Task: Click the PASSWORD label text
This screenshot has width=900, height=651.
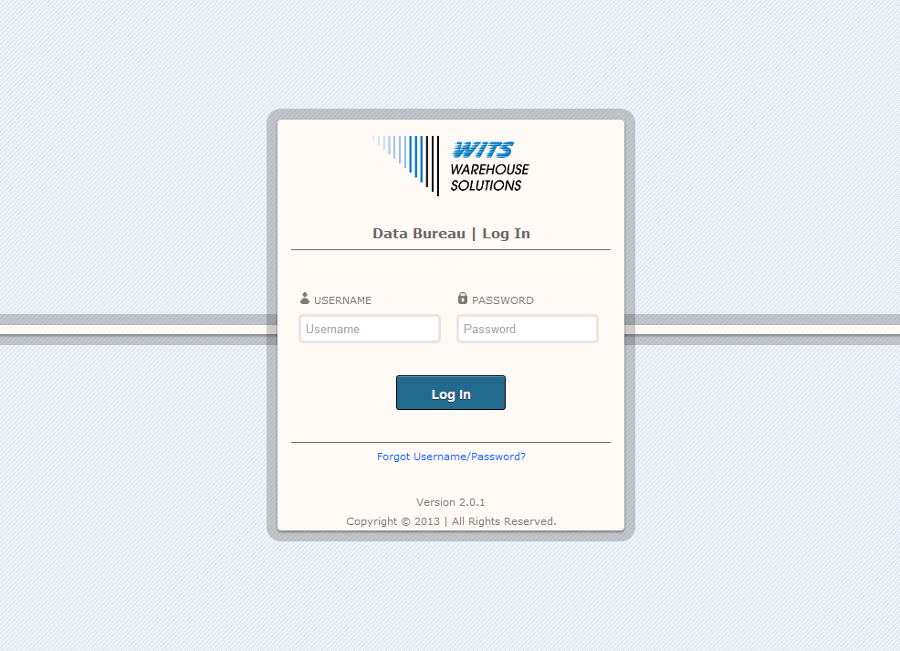Action: 503,300
